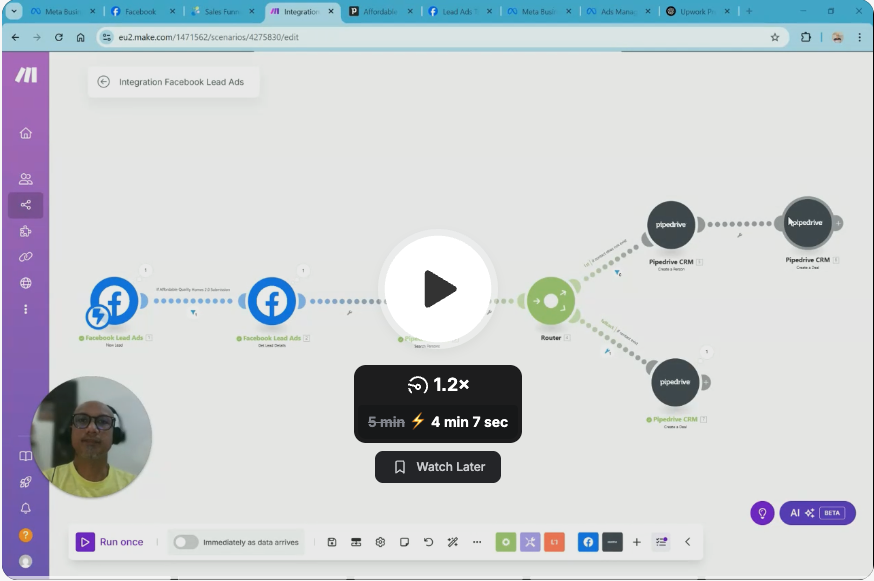Image resolution: width=874 pixels, height=581 pixels.
Task: Save video with Watch Later
Action: (x=438, y=467)
